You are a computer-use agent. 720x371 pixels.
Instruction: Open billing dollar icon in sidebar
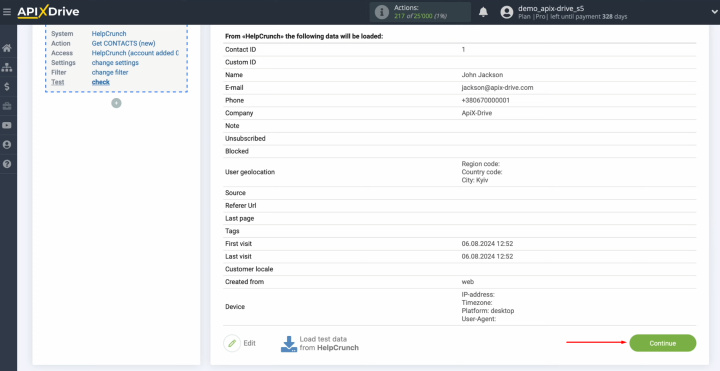pos(7,87)
